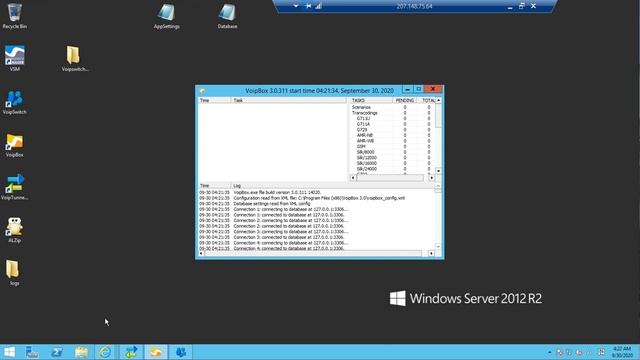
Task: Sort by the Task column header
Action: [x=289, y=100]
